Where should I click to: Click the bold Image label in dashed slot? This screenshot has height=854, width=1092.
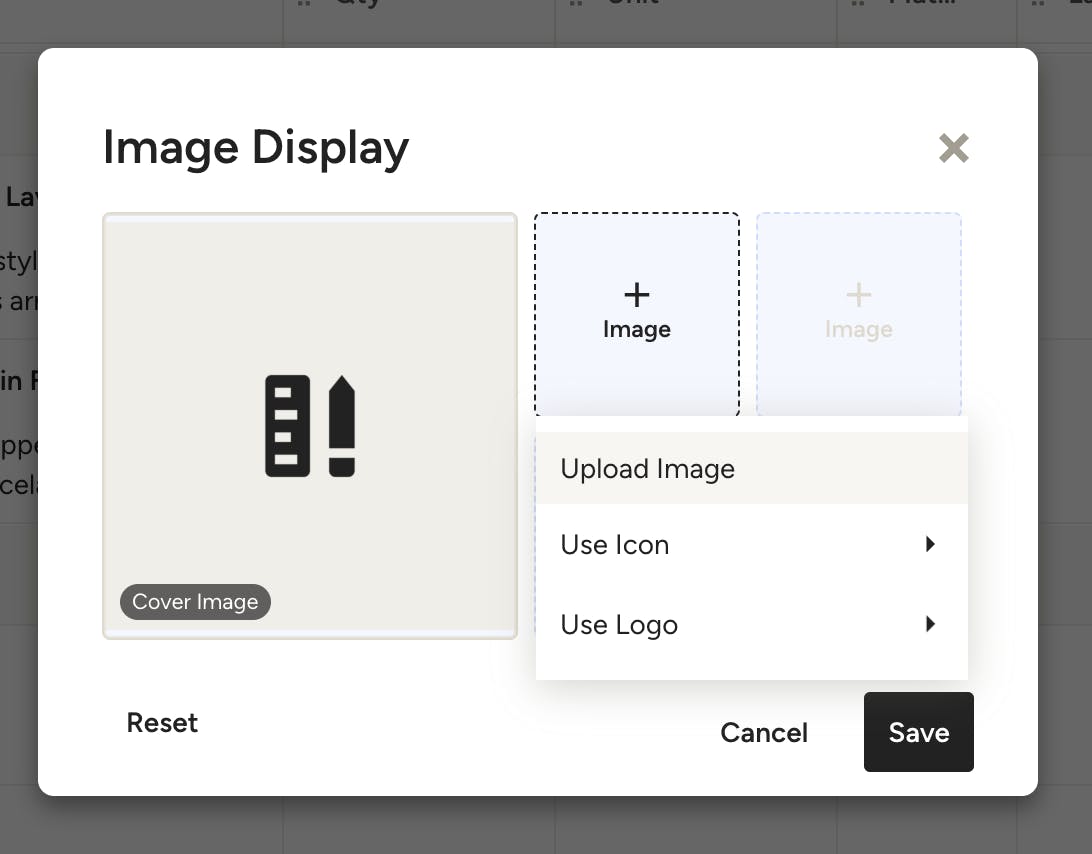[636, 330]
